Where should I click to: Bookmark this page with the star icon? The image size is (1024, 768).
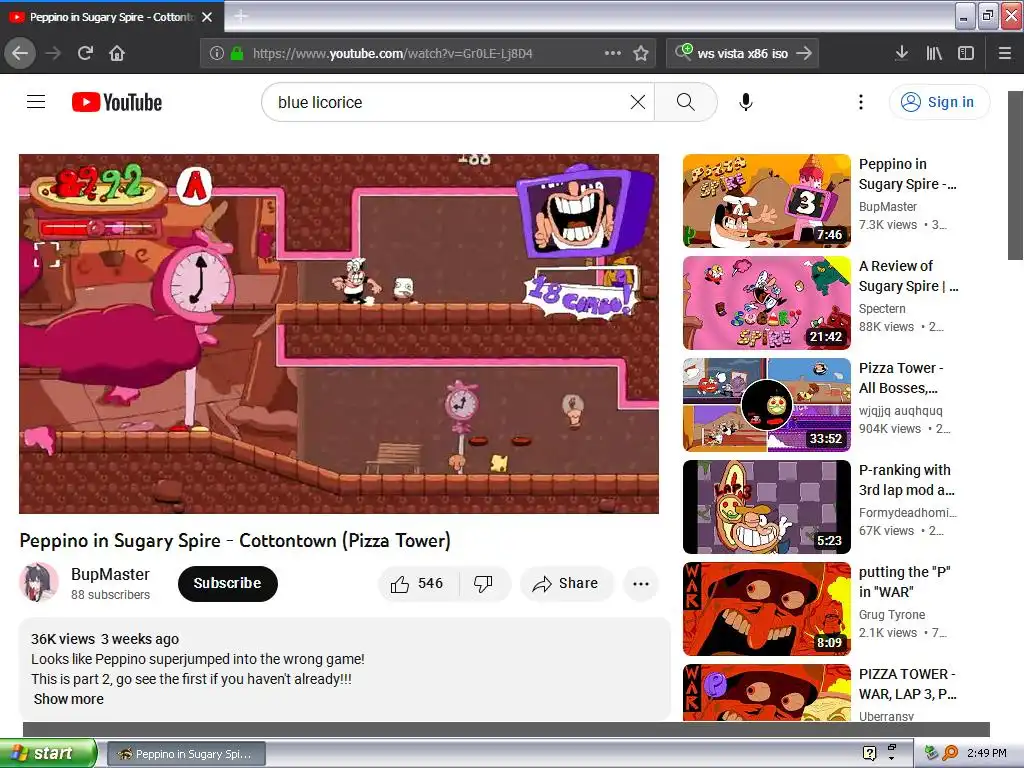coord(641,53)
